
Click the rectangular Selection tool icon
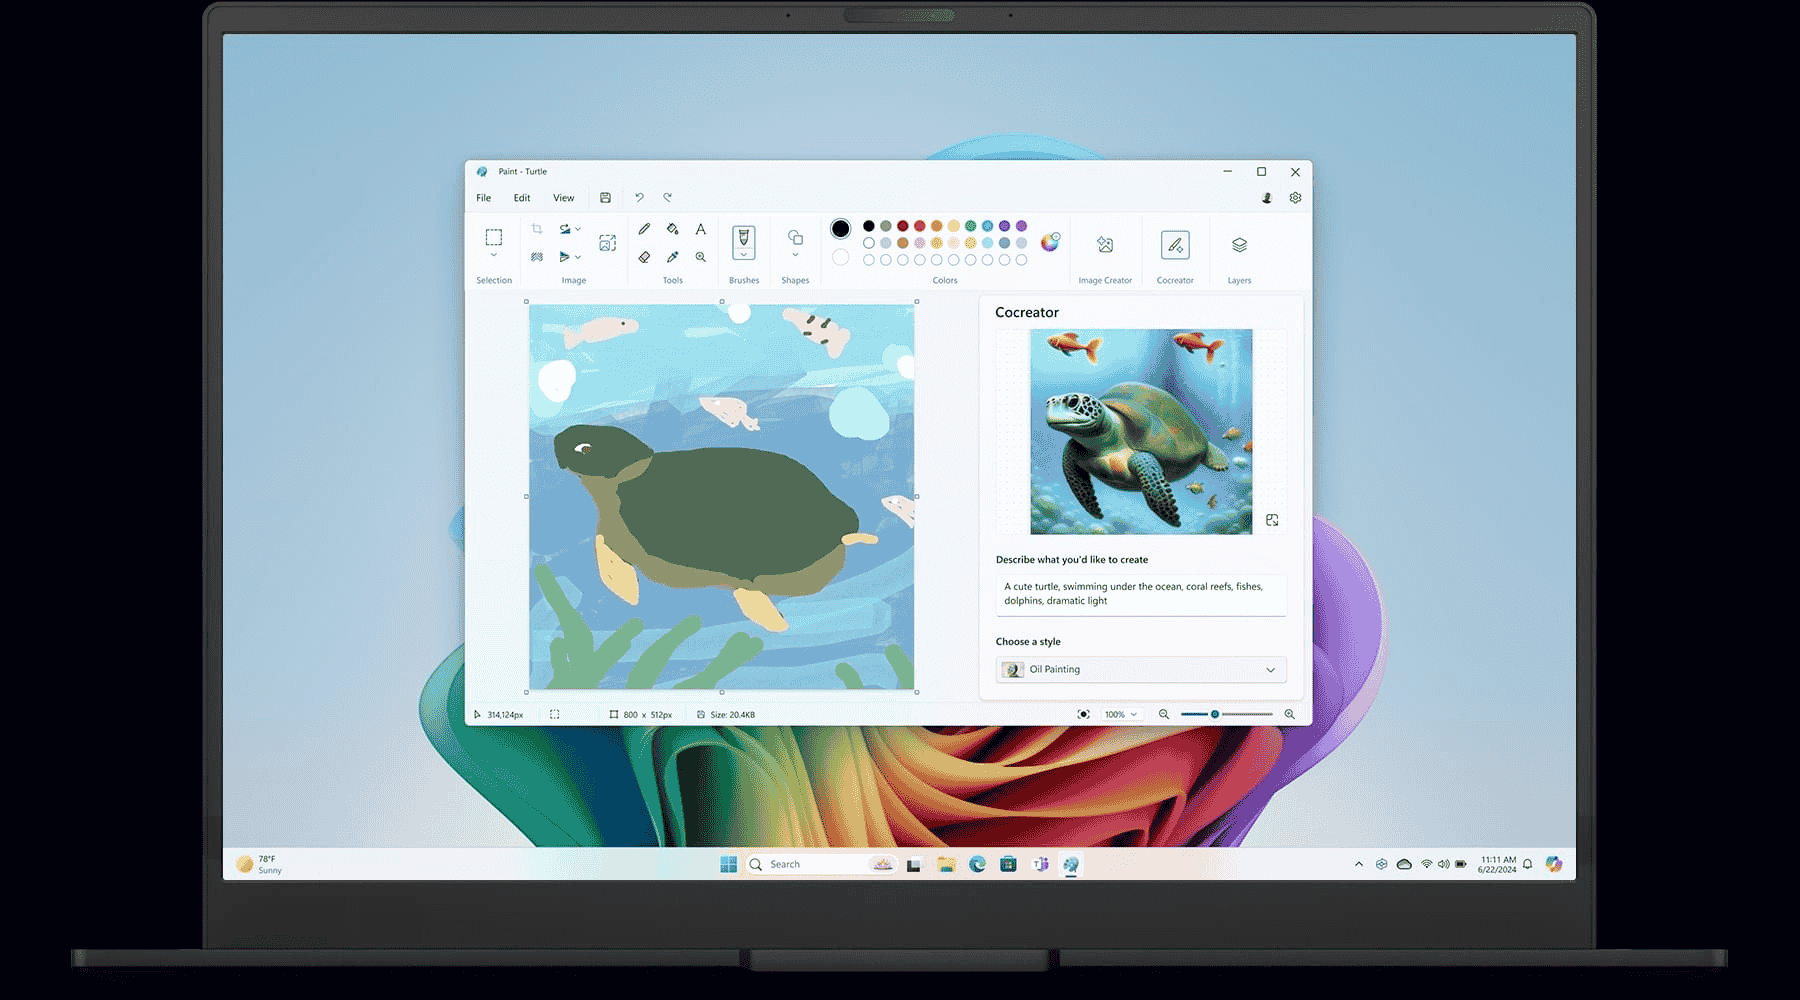click(494, 237)
